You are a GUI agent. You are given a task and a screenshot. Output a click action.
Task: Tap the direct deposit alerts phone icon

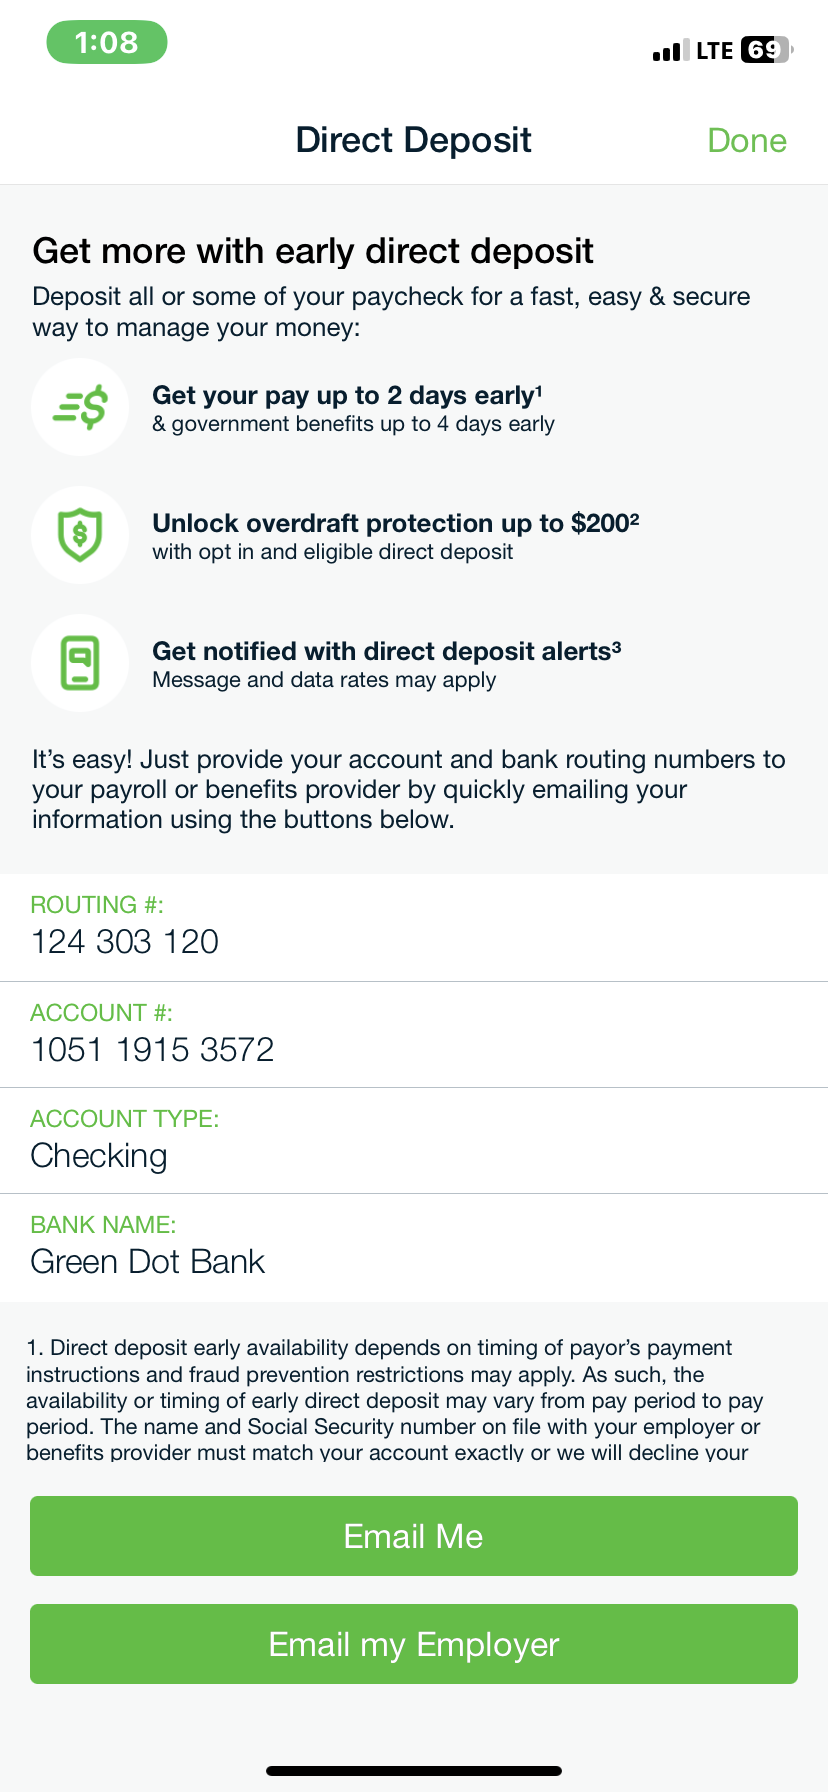pyautogui.click(x=80, y=663)
